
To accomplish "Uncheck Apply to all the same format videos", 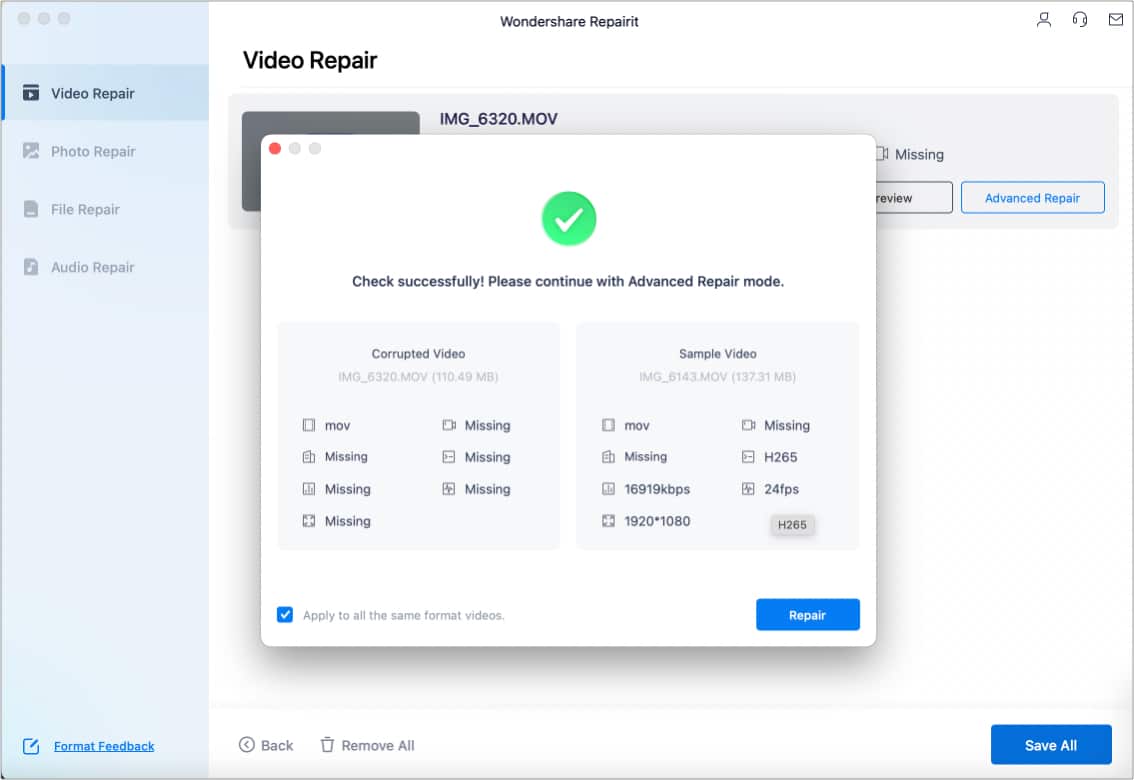I will (x=284, y=614).
